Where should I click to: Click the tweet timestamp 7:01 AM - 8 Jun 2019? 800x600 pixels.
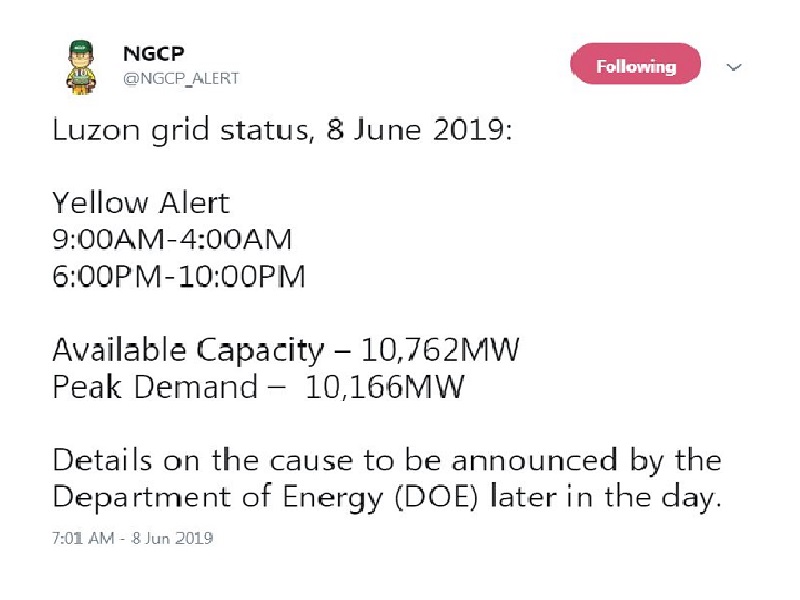click(x=133, y=539)
